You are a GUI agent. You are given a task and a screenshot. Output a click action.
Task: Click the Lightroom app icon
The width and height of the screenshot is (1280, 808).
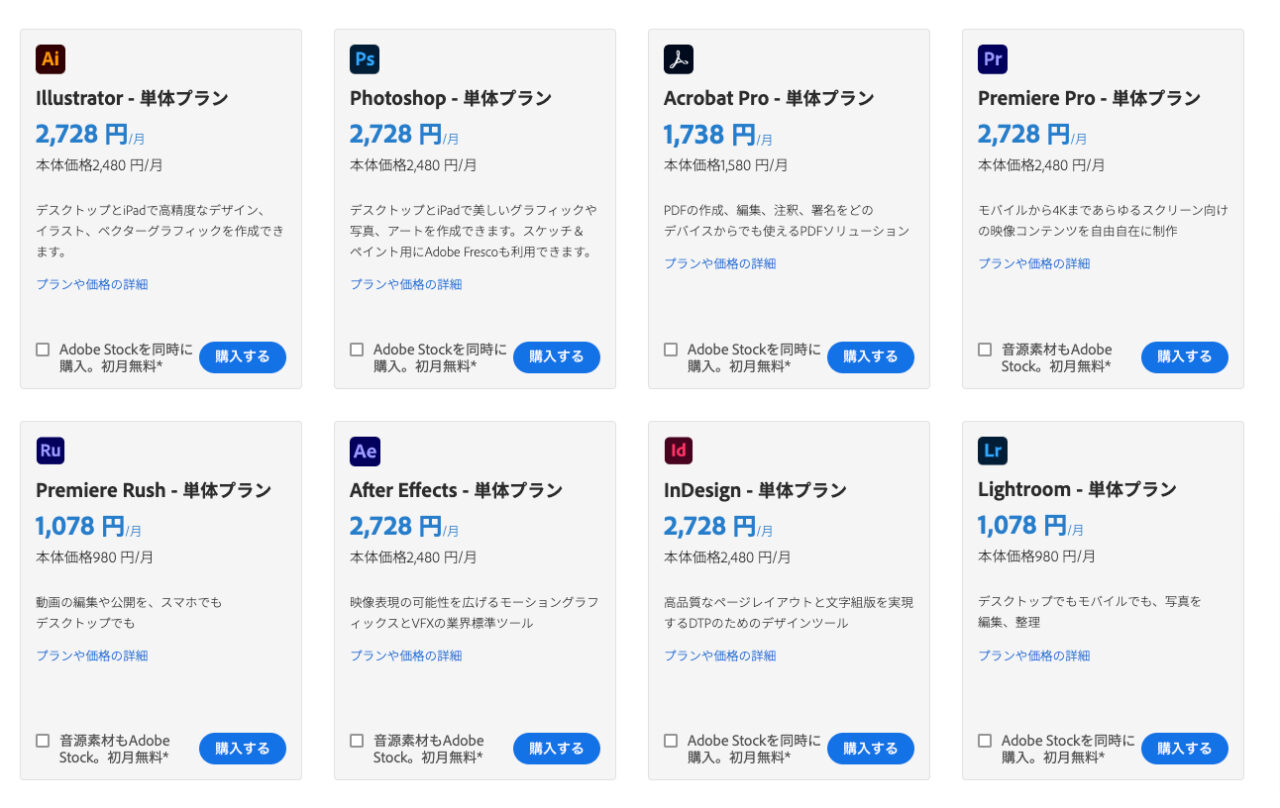(x=992, y=451)
